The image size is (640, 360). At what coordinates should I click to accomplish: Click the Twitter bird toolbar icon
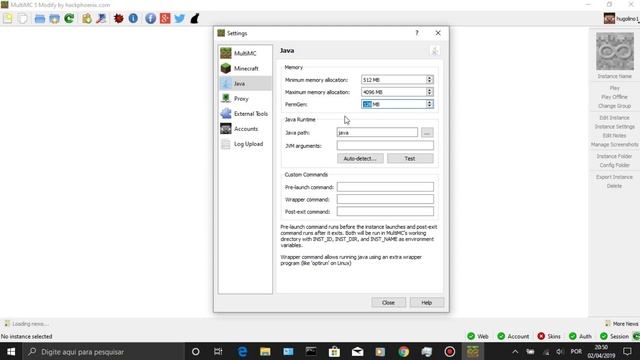point(180,18)
